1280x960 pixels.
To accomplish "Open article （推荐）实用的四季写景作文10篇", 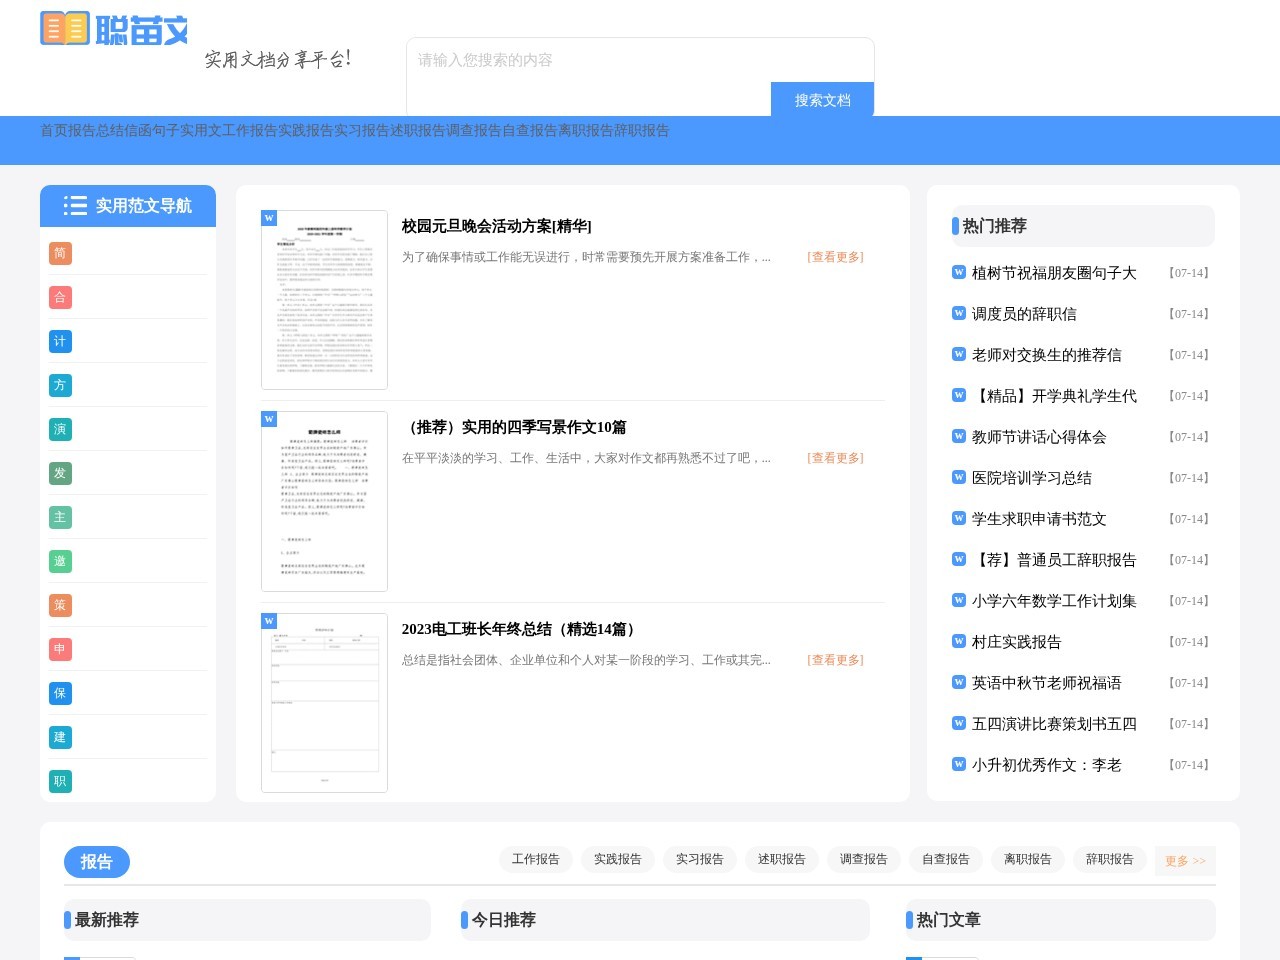I will [514, 427].
